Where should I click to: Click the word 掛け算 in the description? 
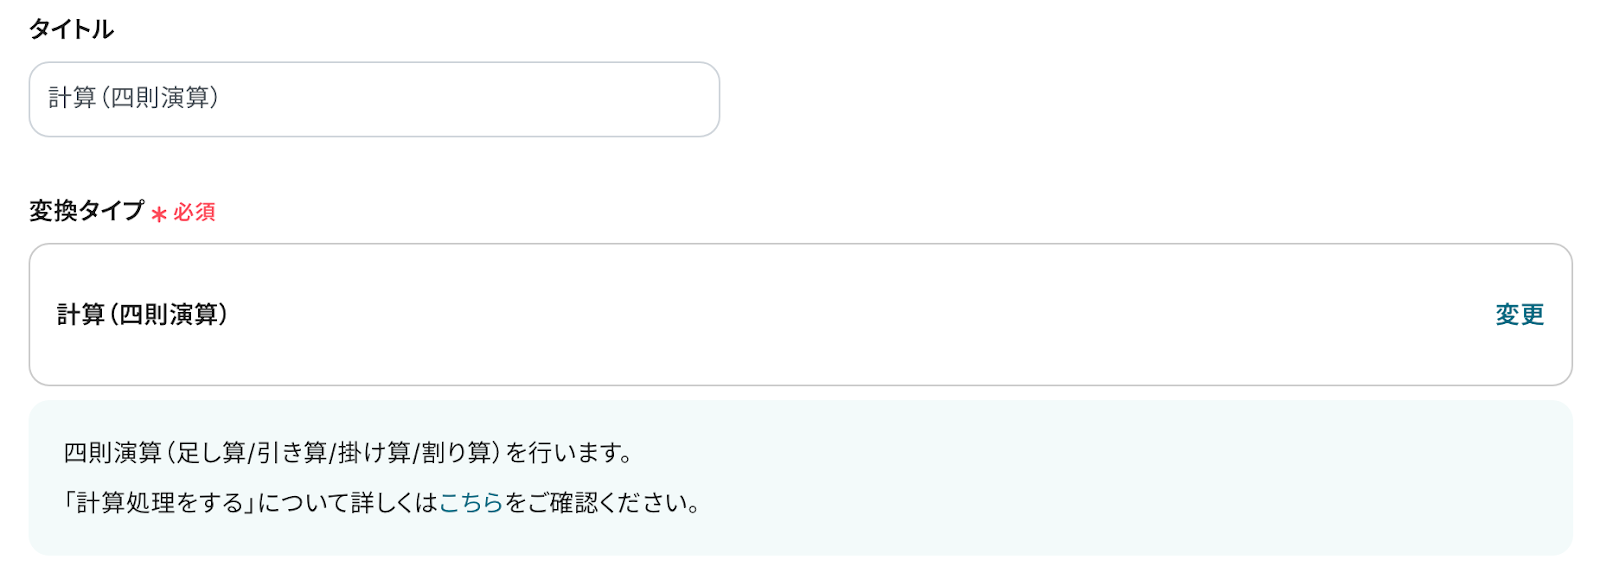[x=373, y=452]
